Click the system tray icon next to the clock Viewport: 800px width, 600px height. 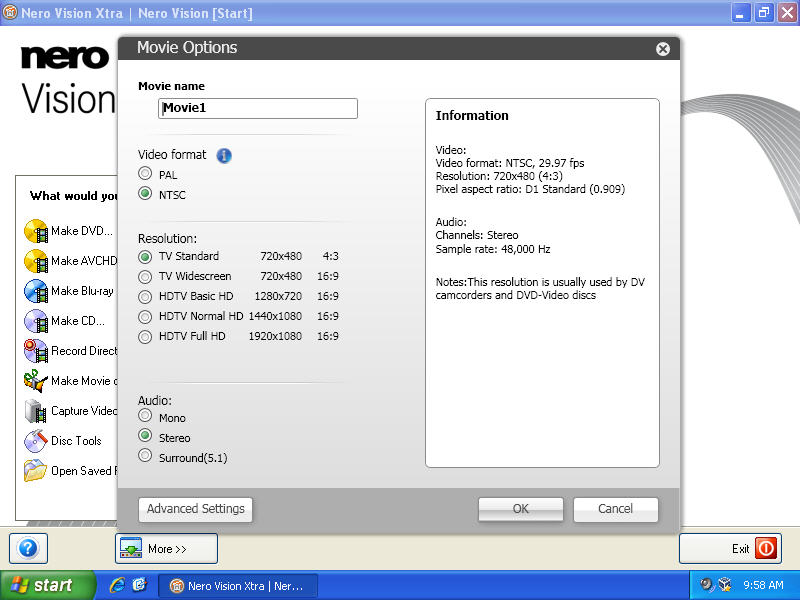point(724,585)
